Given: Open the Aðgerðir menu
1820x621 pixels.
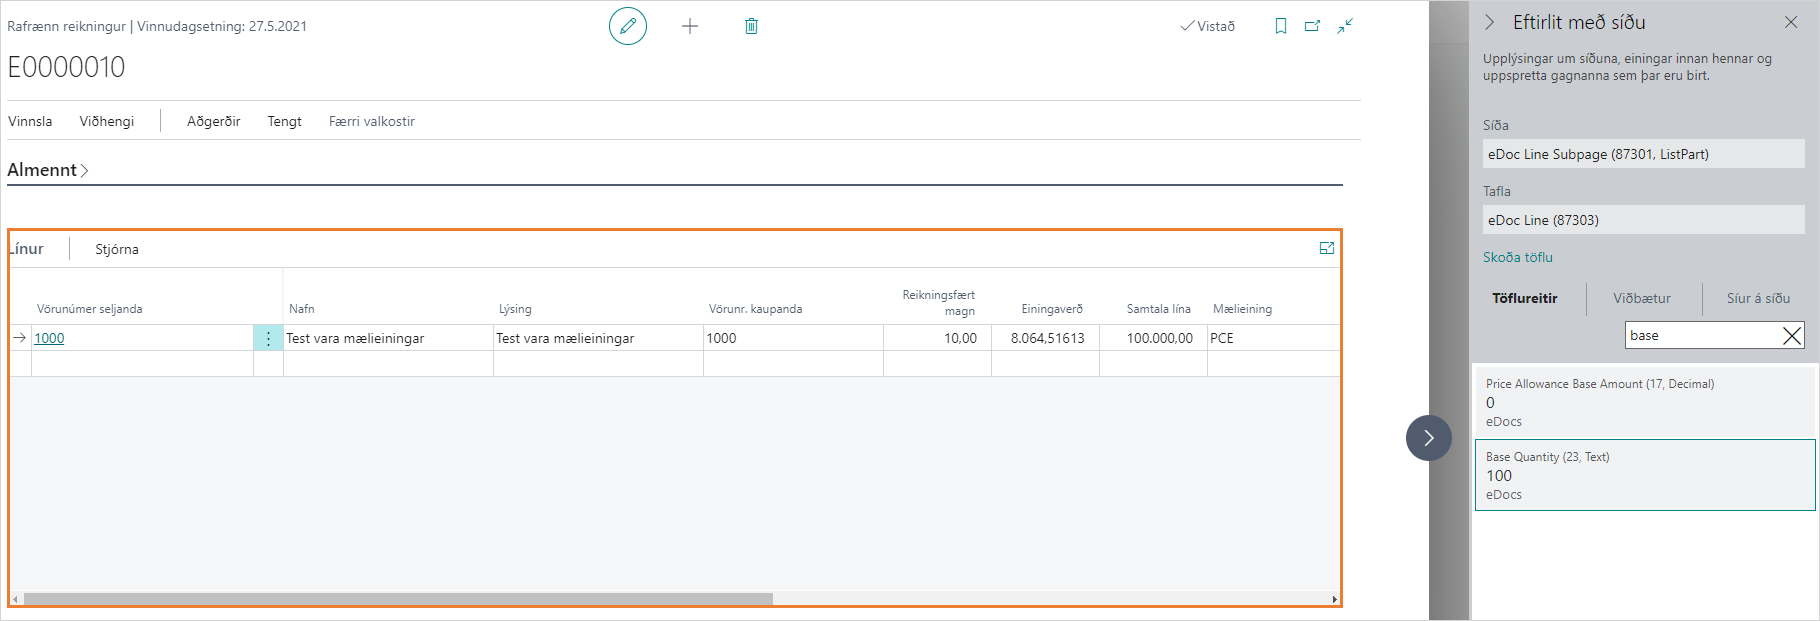Looking at the screenshot, I should tap(213, 121).
